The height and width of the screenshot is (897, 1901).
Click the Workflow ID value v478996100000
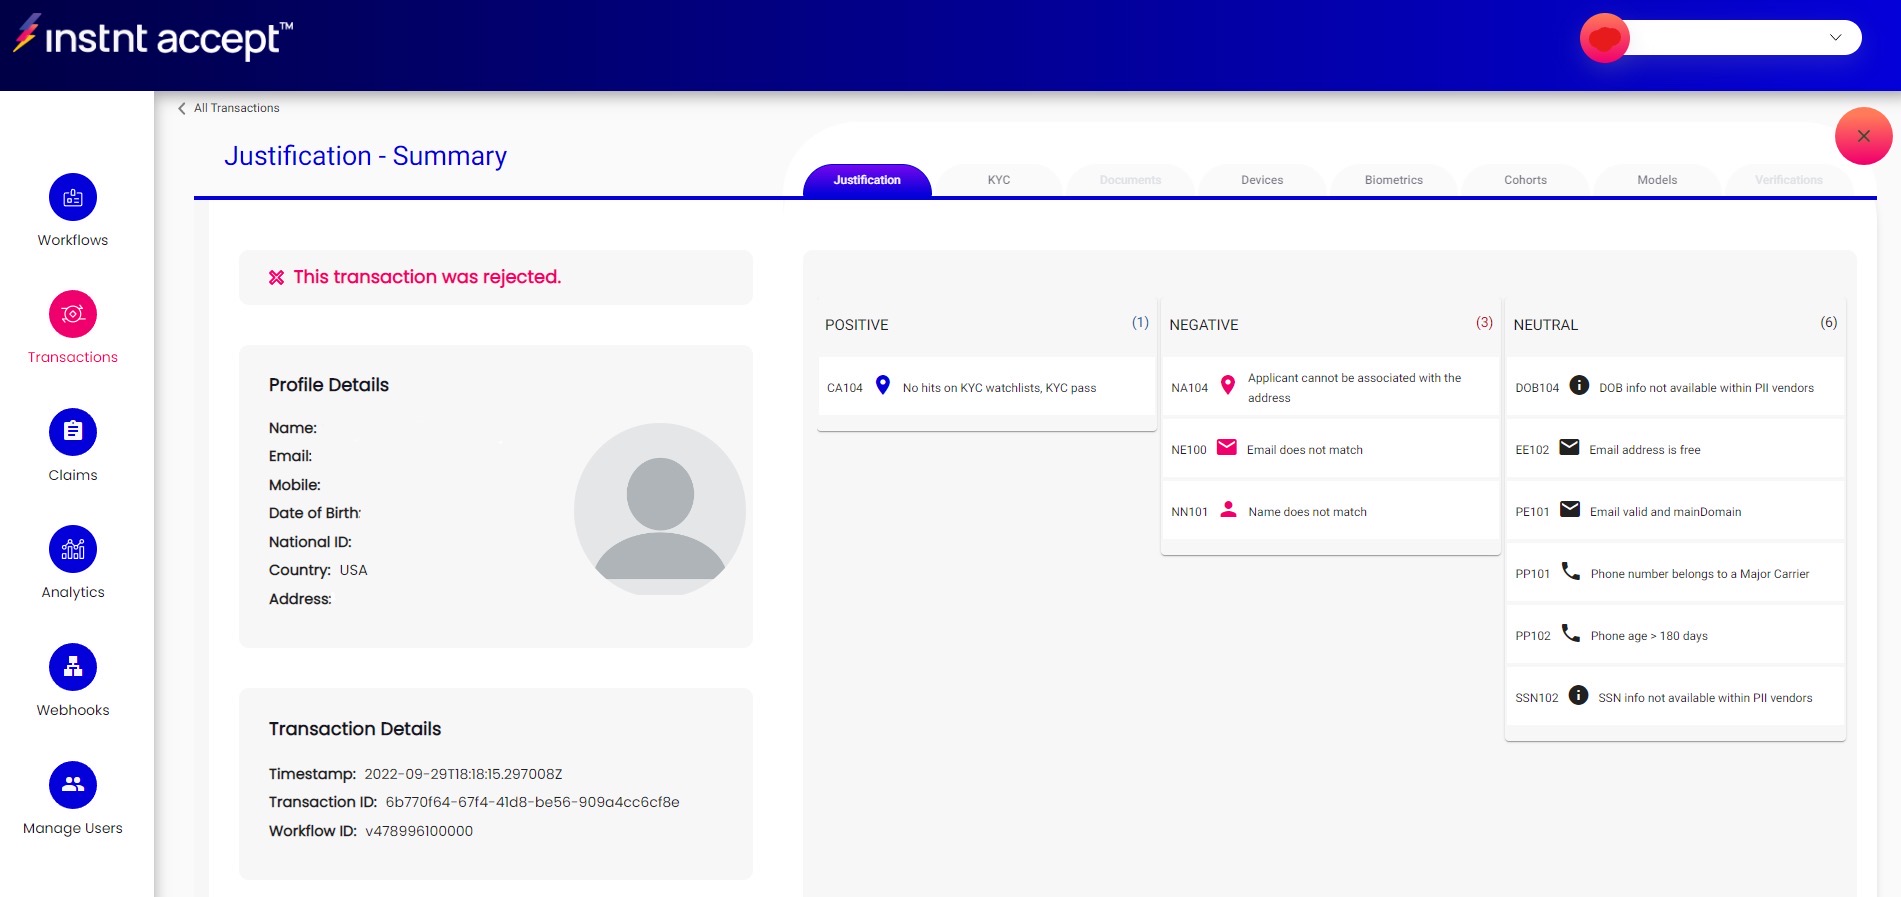pyautogui.click(x=419, y=831)
